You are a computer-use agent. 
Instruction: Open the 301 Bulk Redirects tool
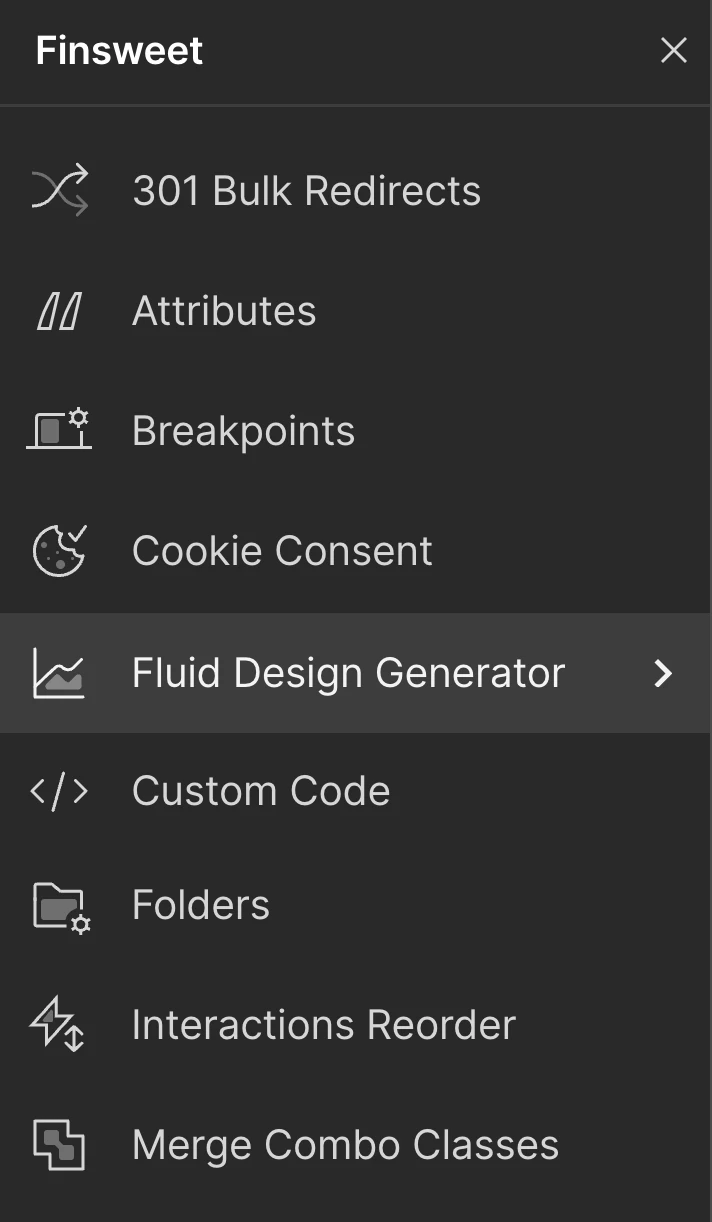coord(305,190)
